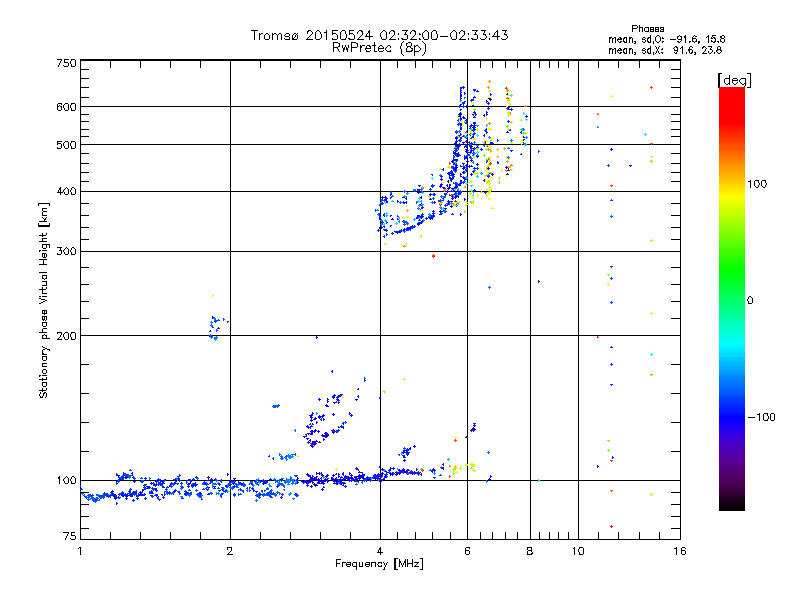Click the y-axis tick label '75'
The width and height of the screenshot is (800, 600).
(x=70, y=536)
